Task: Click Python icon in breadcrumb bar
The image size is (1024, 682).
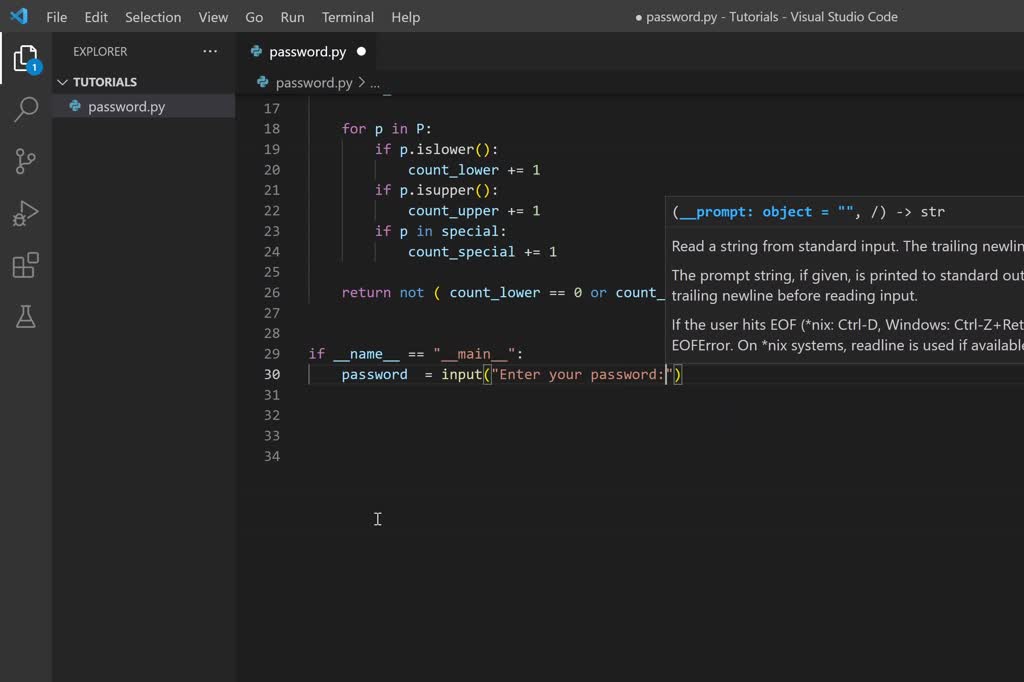Action: click(x=263, y=82)
